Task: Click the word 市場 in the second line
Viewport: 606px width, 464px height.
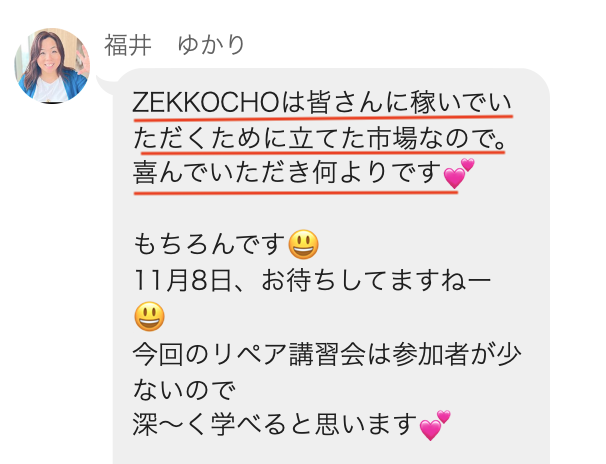Action: [392, 138]
